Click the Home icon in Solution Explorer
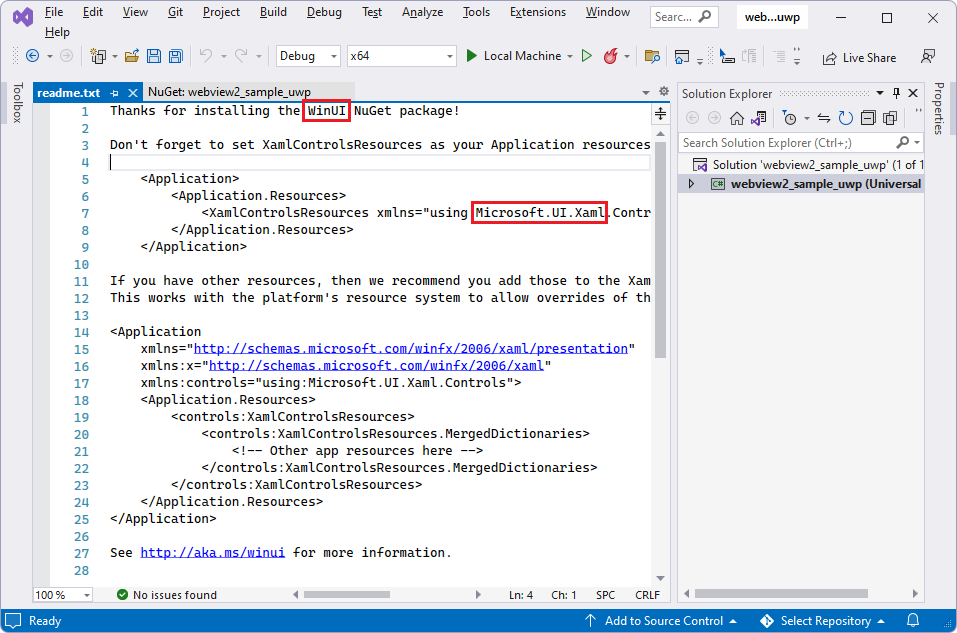The image size is (957, 633). pyautogui.click(x=737, y=118)
